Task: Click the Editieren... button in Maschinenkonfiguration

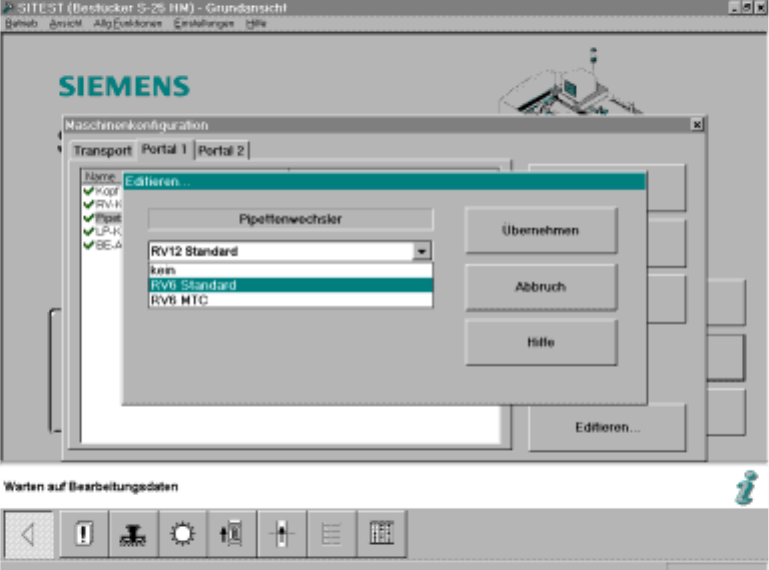Action: click(x=607, y=427)
